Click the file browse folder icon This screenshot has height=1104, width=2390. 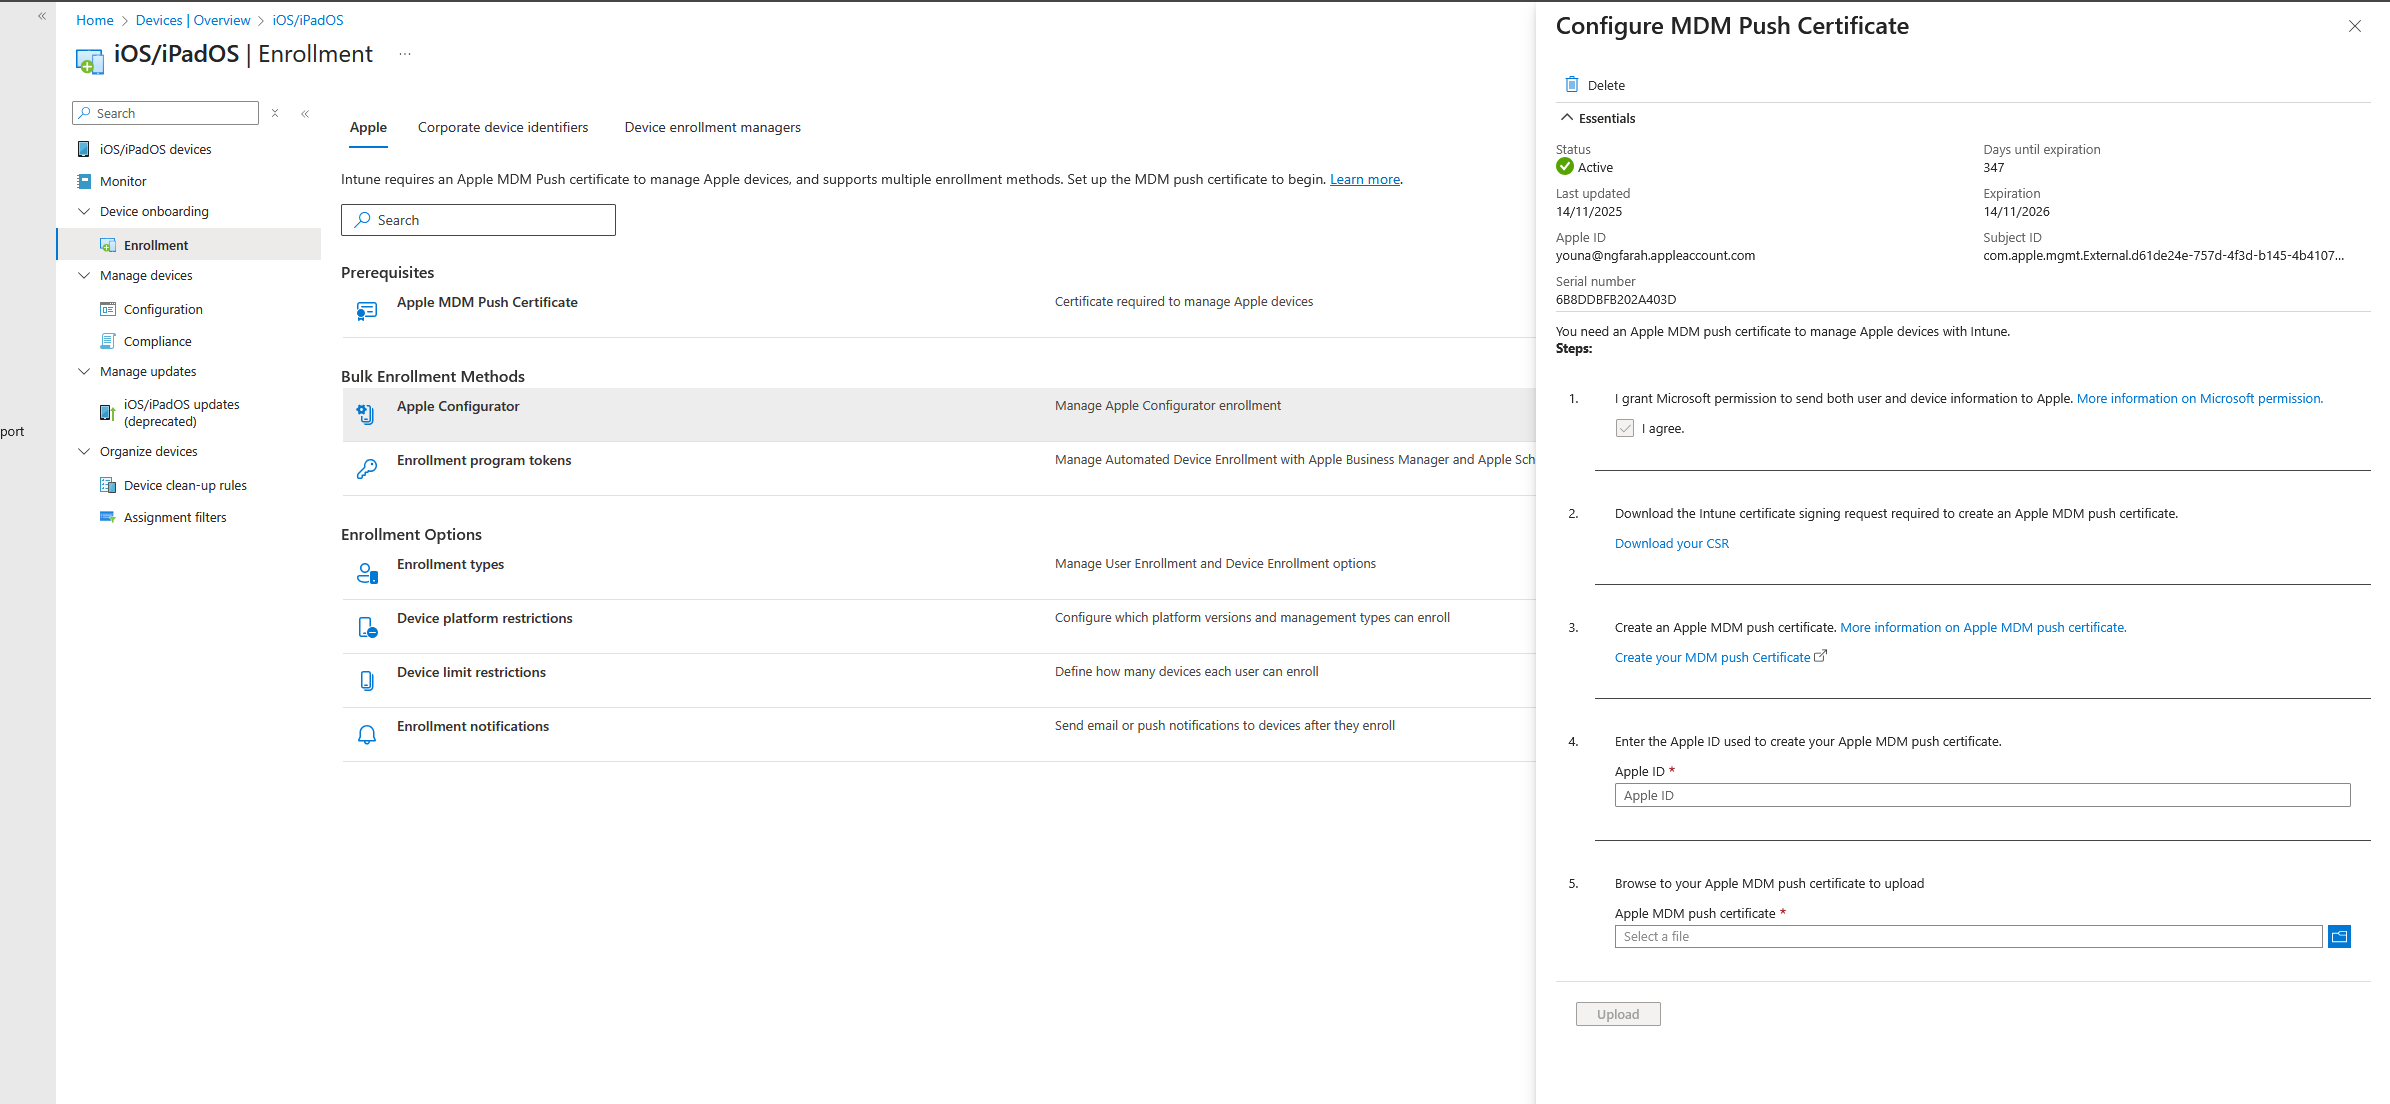[x=2339, y=937]
